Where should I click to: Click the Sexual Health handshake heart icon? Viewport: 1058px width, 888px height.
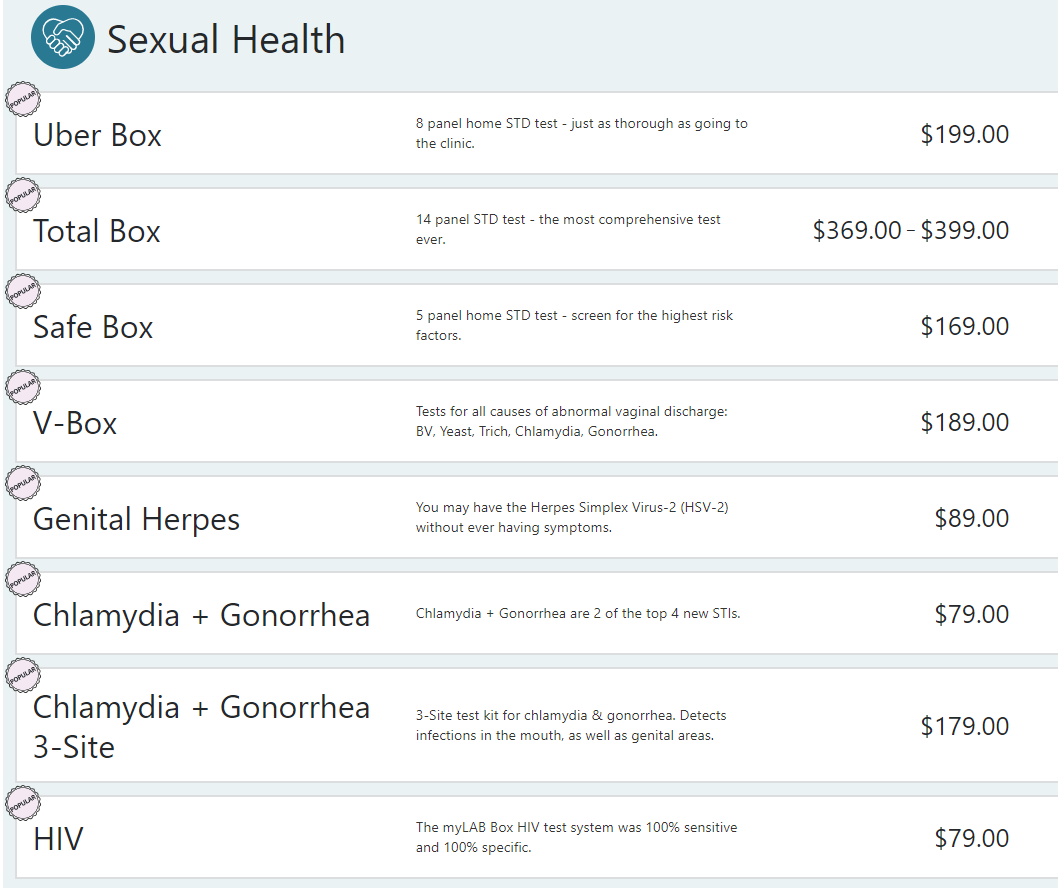click(x=63, y=38)
